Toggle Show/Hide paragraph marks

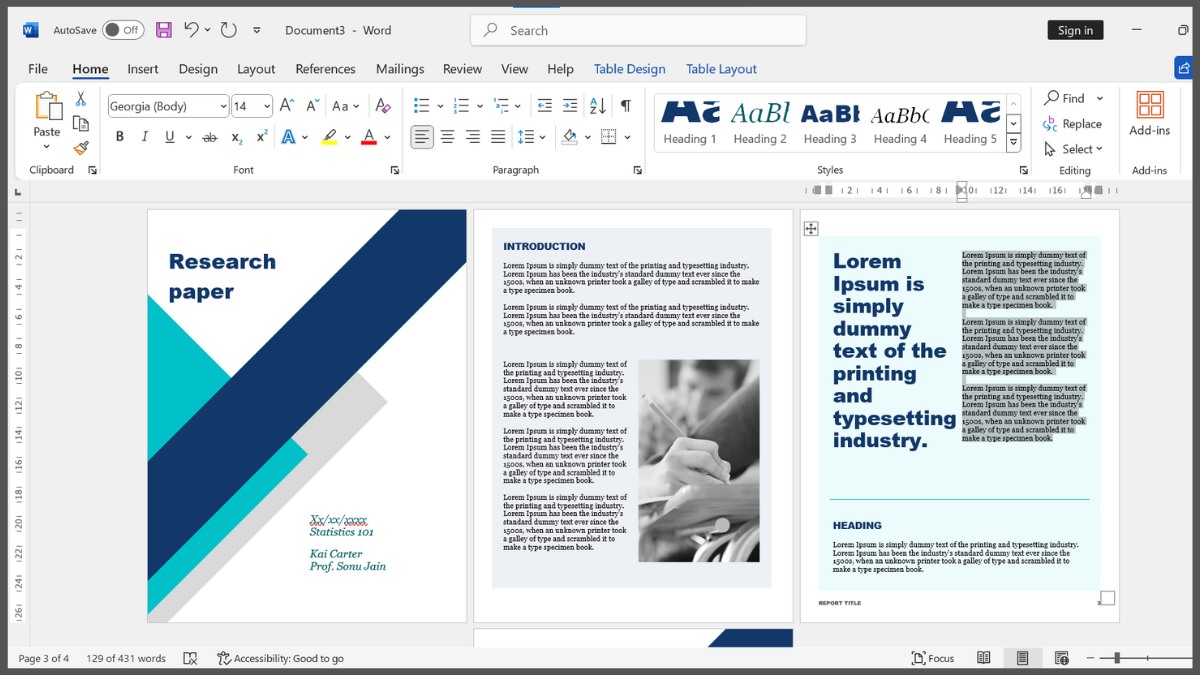pyautogui.click(x=626, y=106)
